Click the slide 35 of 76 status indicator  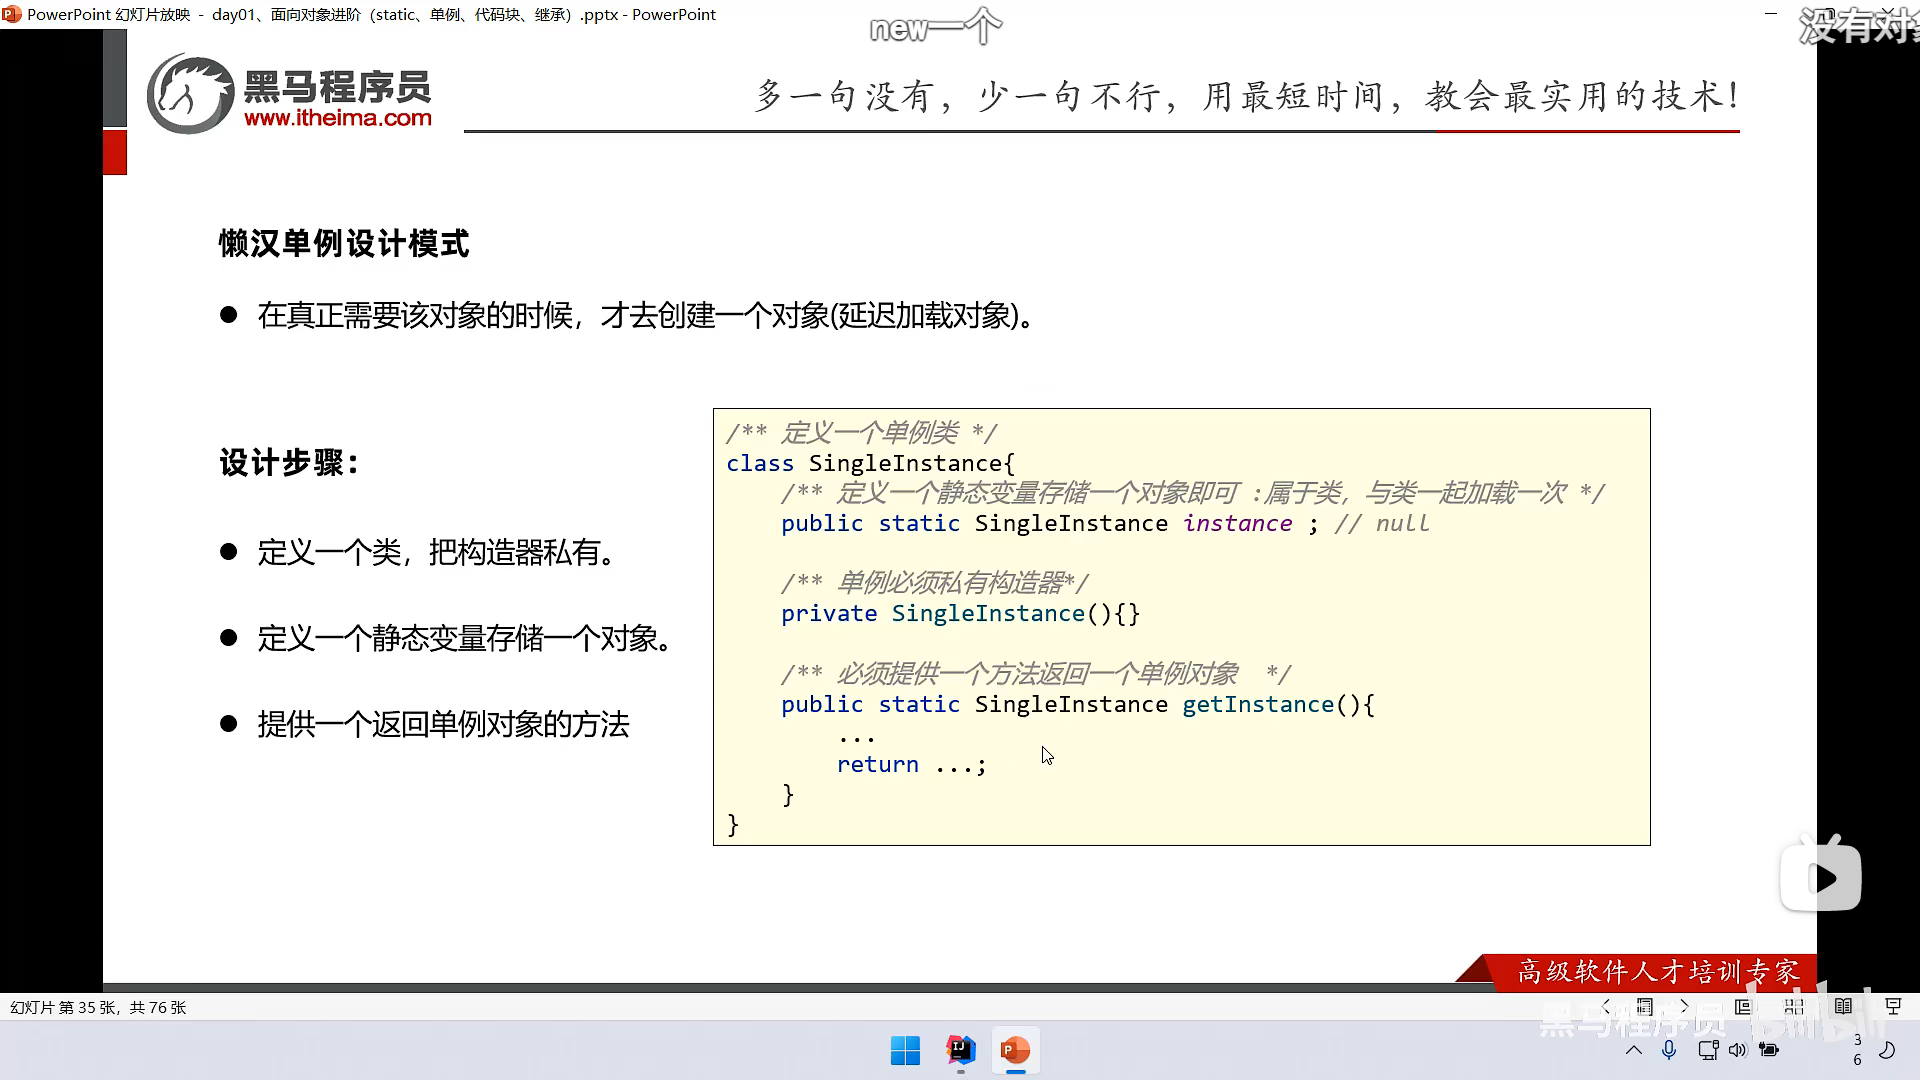(98, 1007)
